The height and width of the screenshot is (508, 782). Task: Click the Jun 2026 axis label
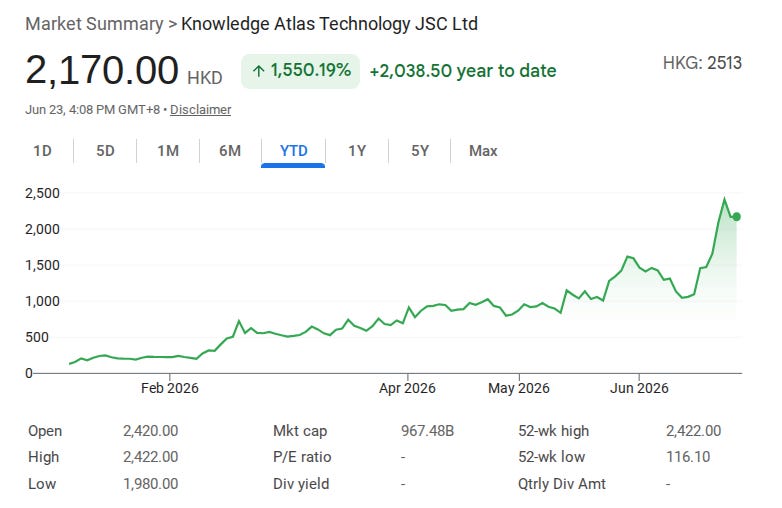click(x=639, y=388)
